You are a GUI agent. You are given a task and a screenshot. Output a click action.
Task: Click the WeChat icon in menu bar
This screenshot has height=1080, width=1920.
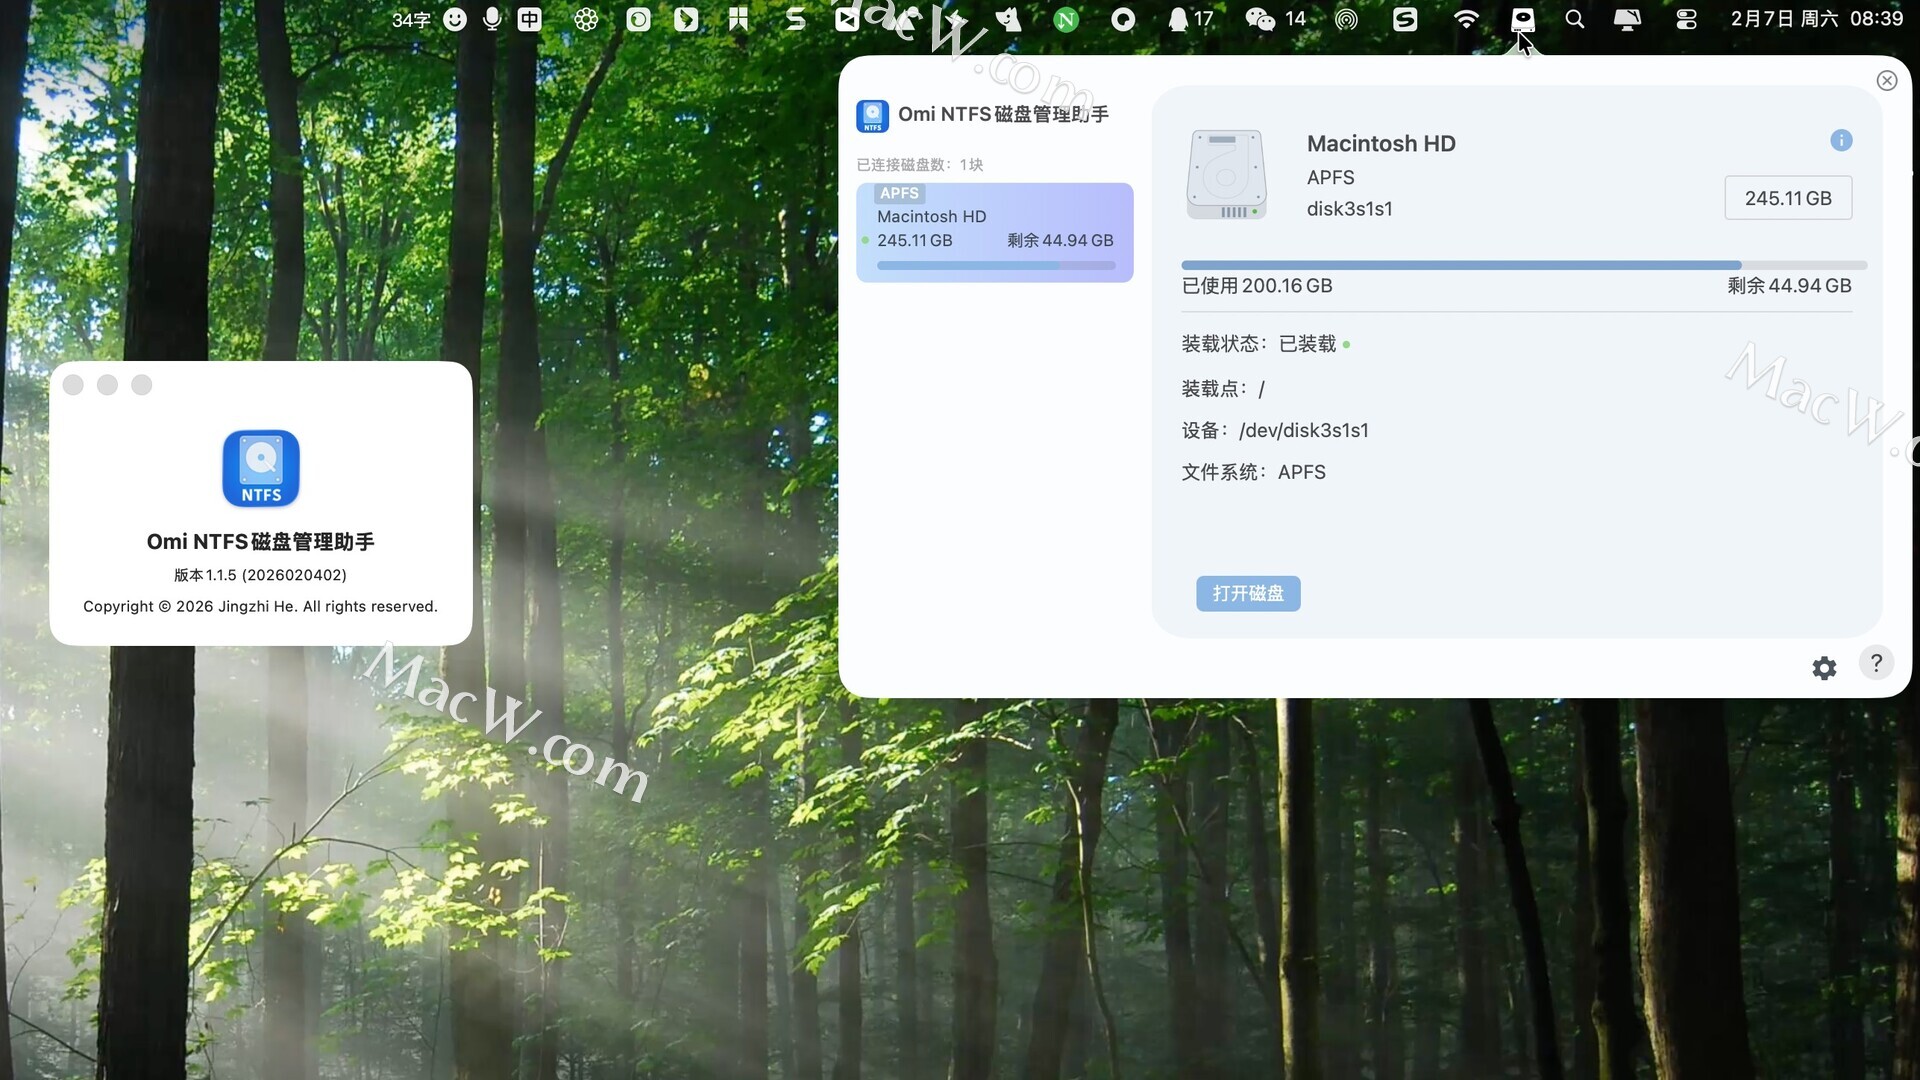click(x=1259, y=19)
